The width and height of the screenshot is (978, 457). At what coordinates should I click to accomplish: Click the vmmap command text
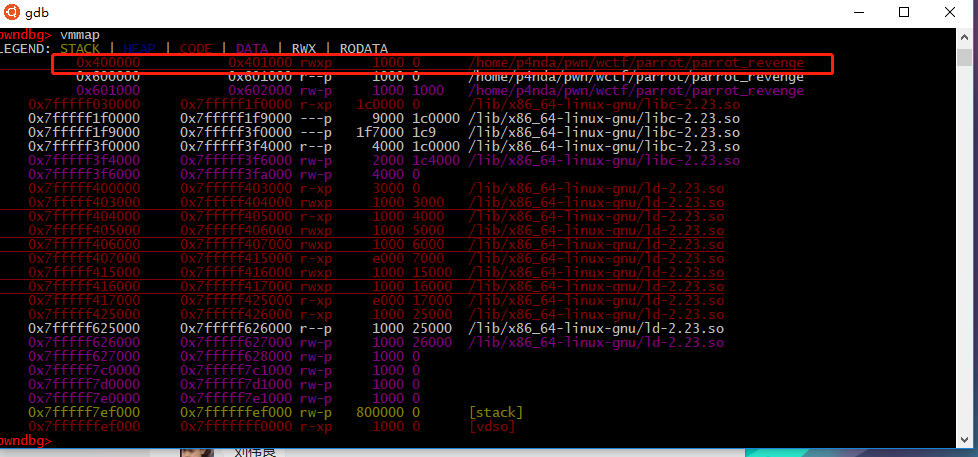click(79, 34)
